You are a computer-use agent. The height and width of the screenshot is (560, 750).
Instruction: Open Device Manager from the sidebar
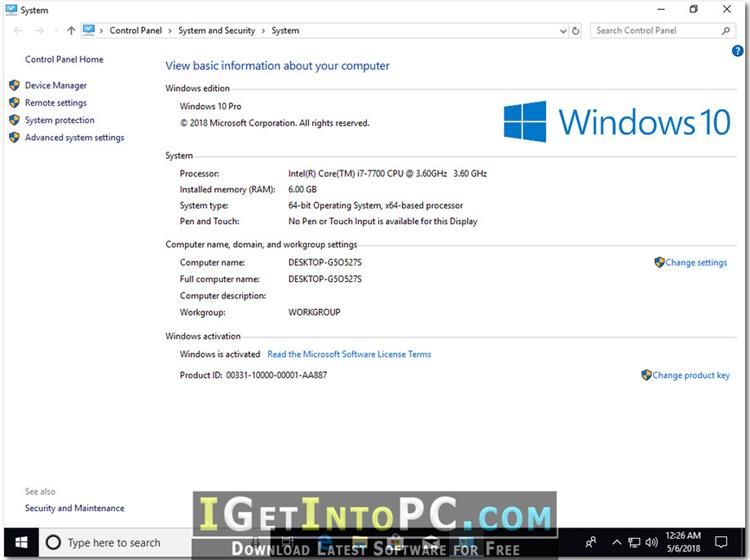click(55, 85)
